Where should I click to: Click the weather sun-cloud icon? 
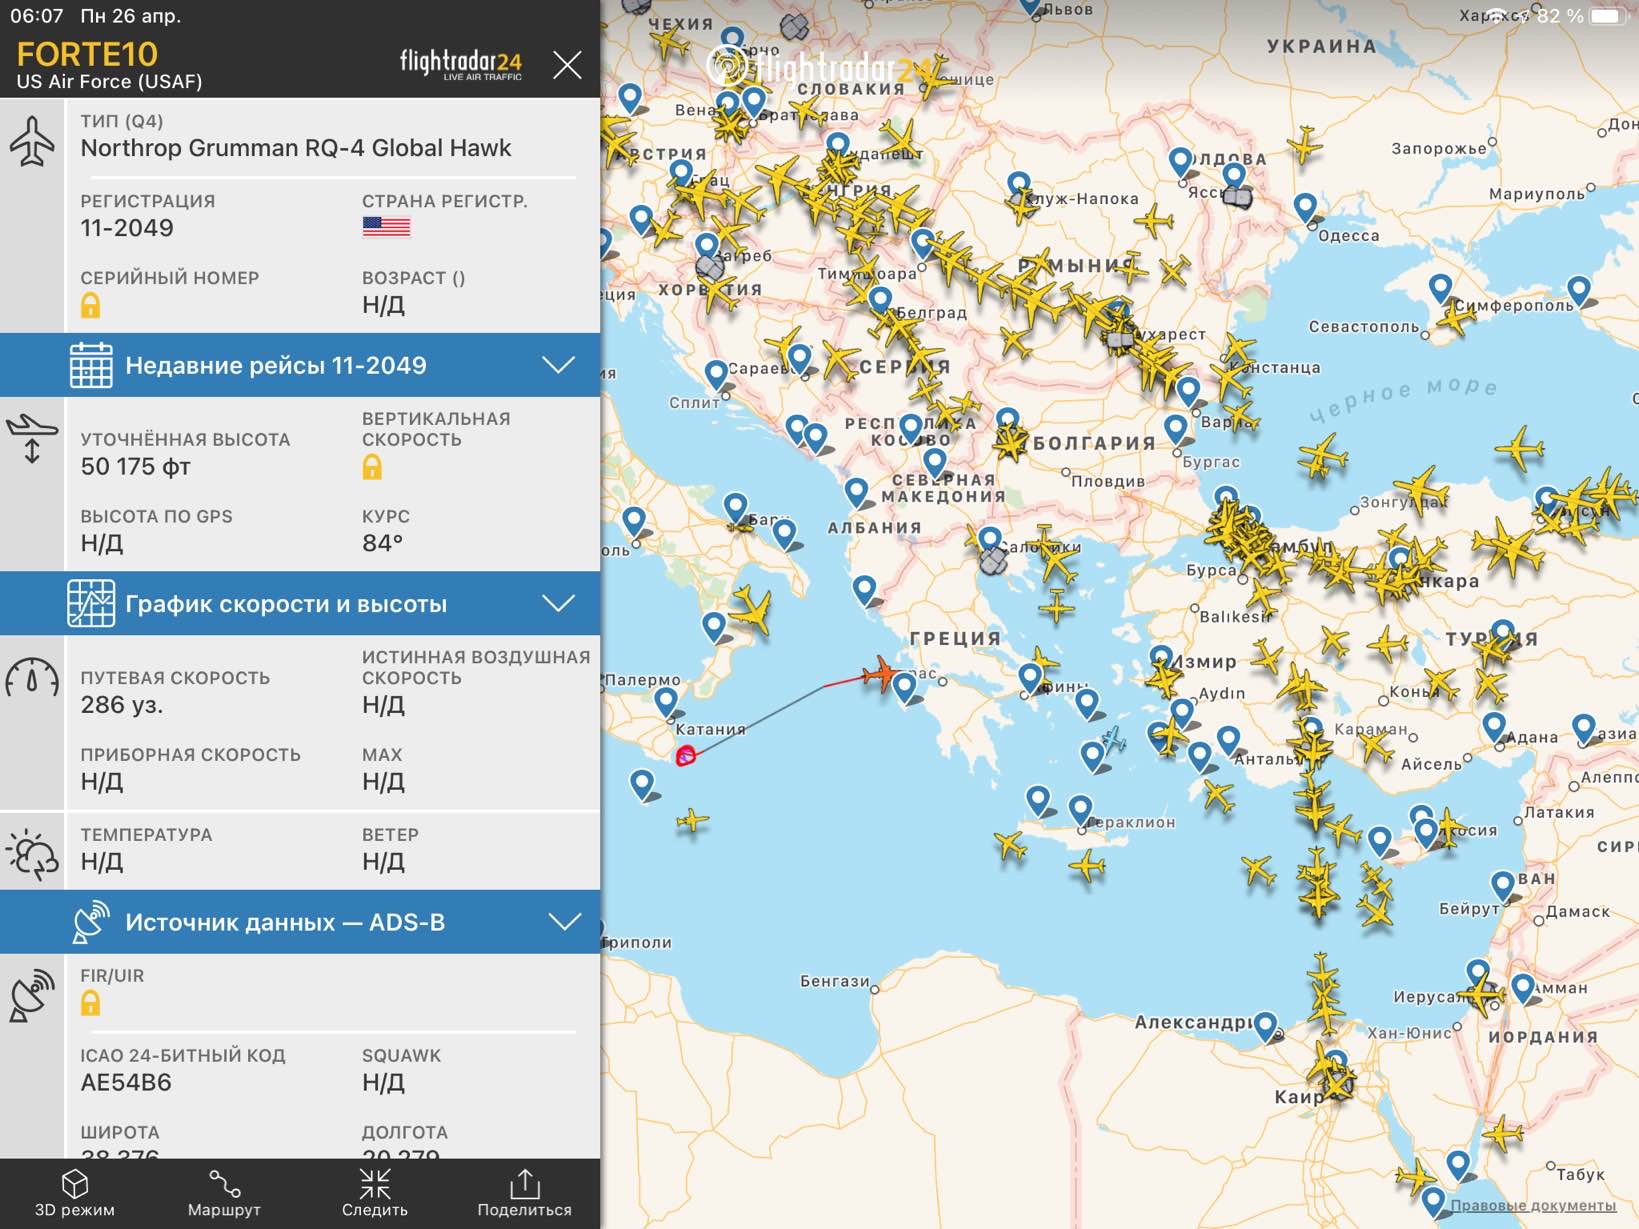[32, 855]
